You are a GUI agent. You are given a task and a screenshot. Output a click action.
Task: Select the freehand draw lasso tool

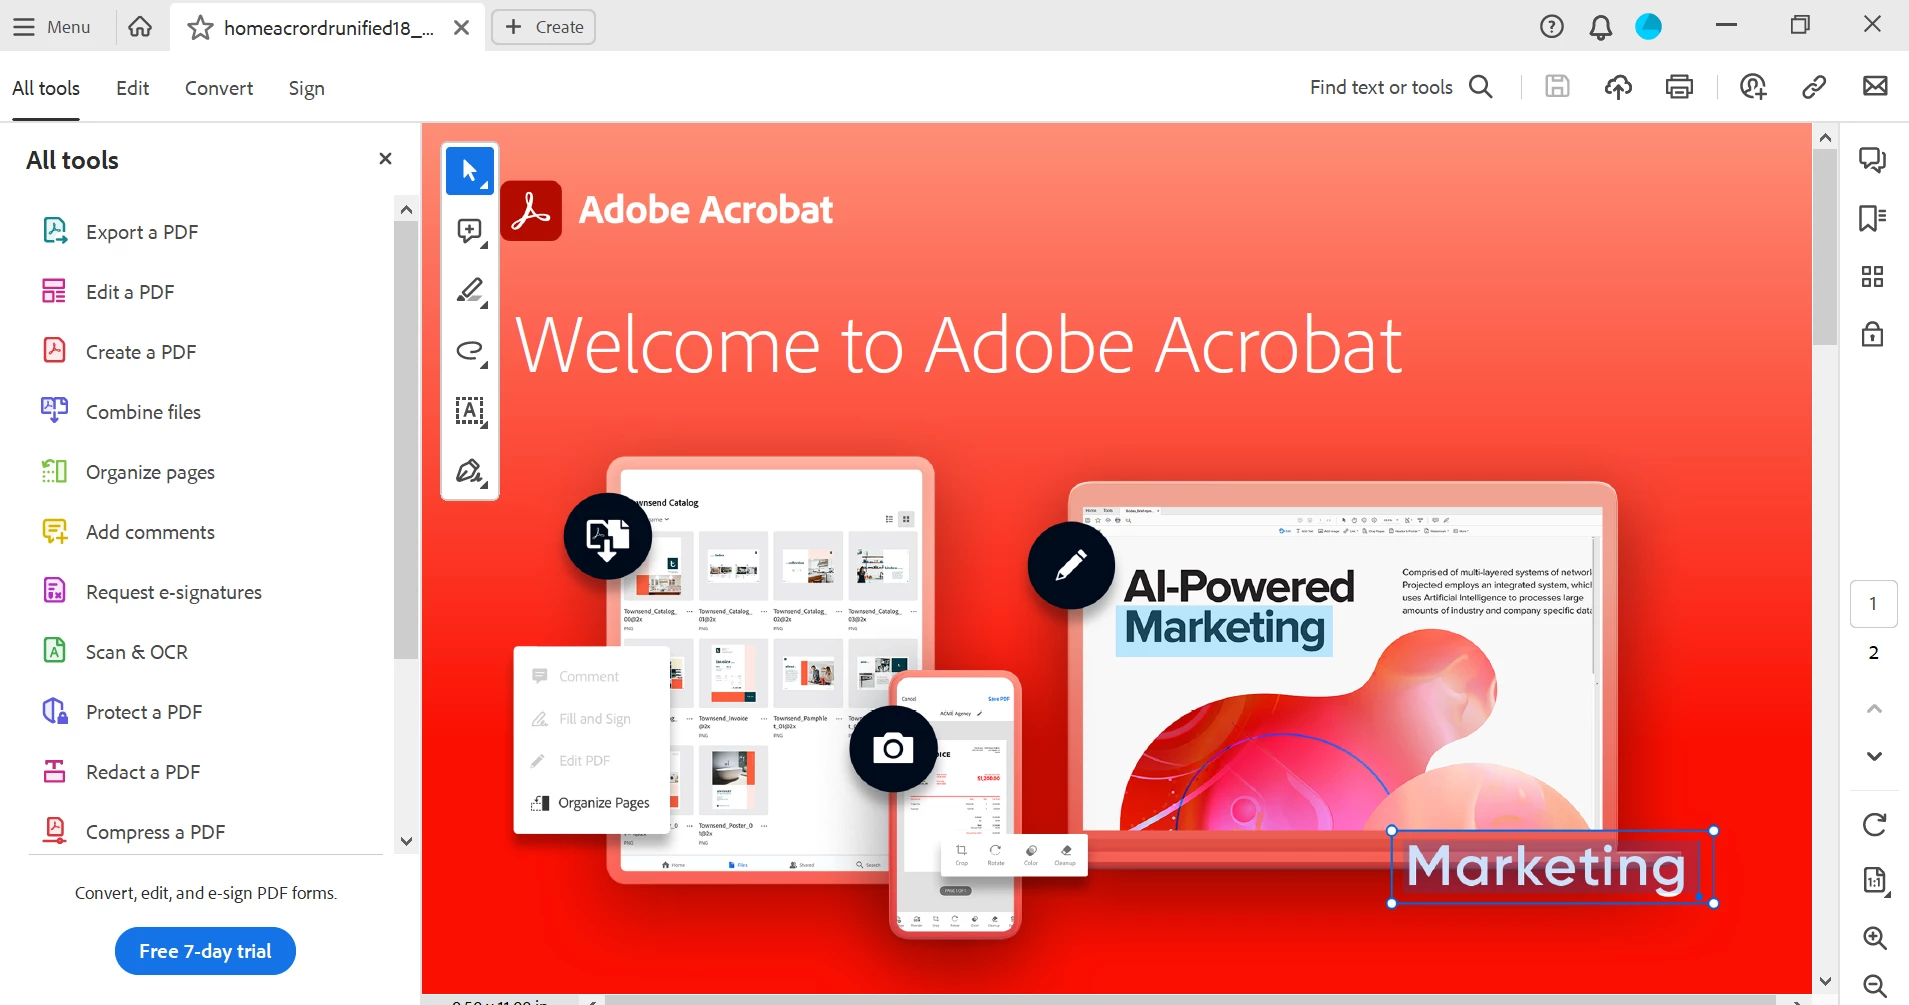click(470, 351)
